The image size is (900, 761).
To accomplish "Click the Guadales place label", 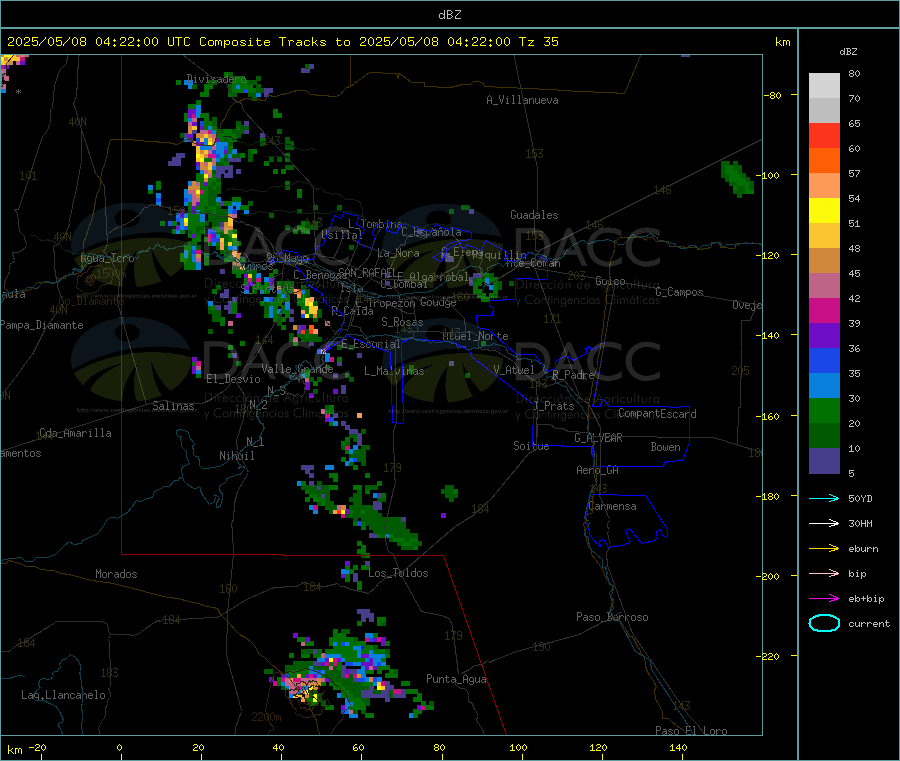I will click(x=534, y=215).
